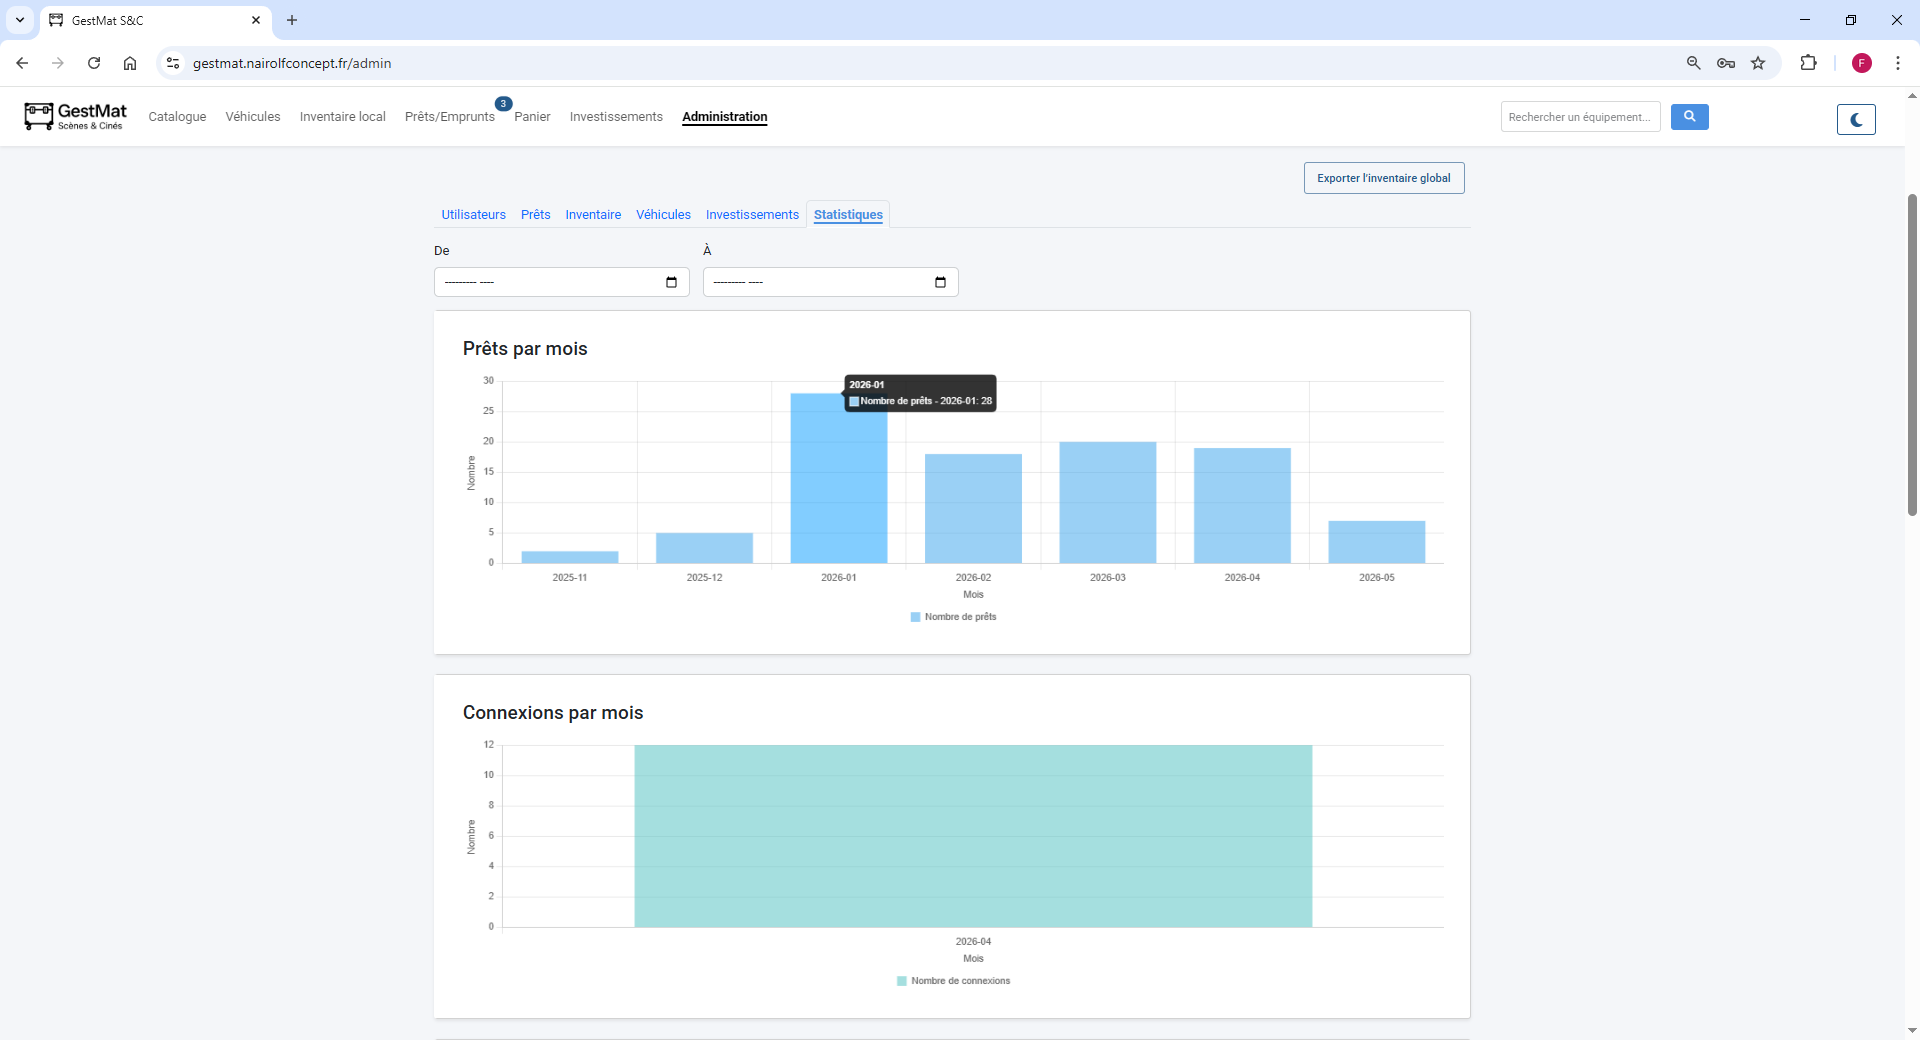View site information icon in address bar
The image size is (1920, 1040).
173,63
